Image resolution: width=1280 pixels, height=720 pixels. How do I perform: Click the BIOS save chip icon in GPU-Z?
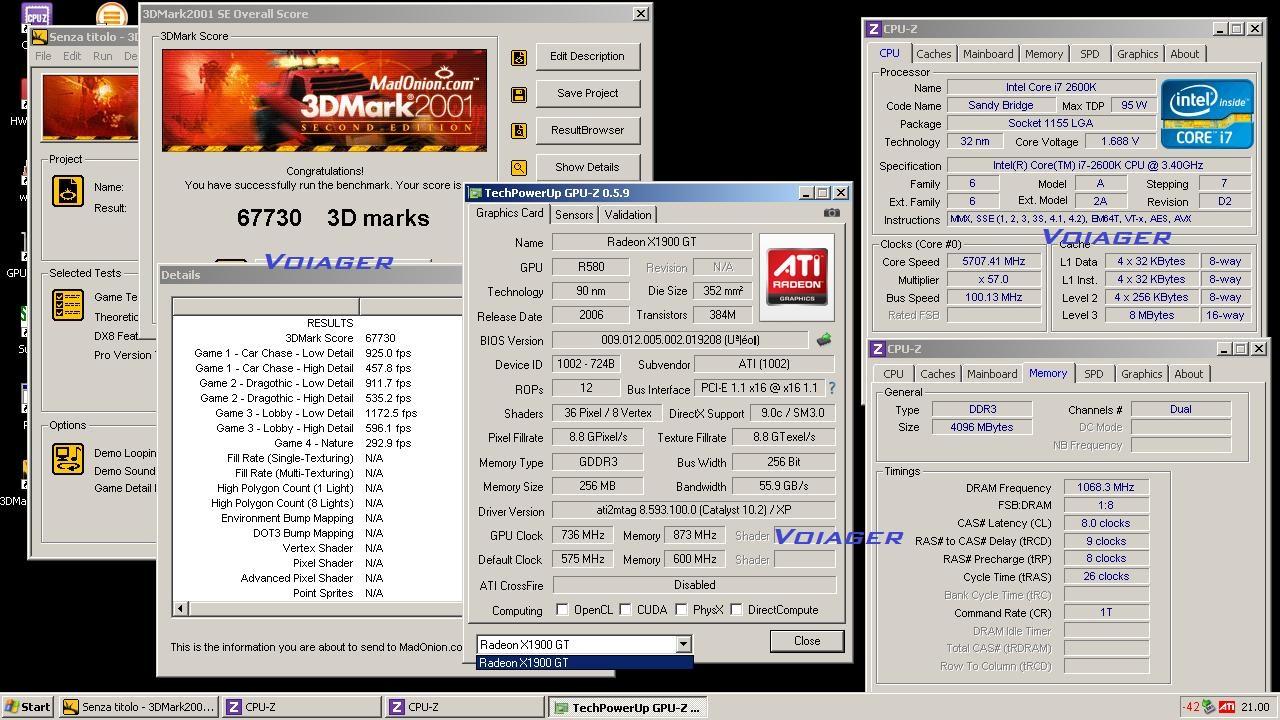point(824,340)
